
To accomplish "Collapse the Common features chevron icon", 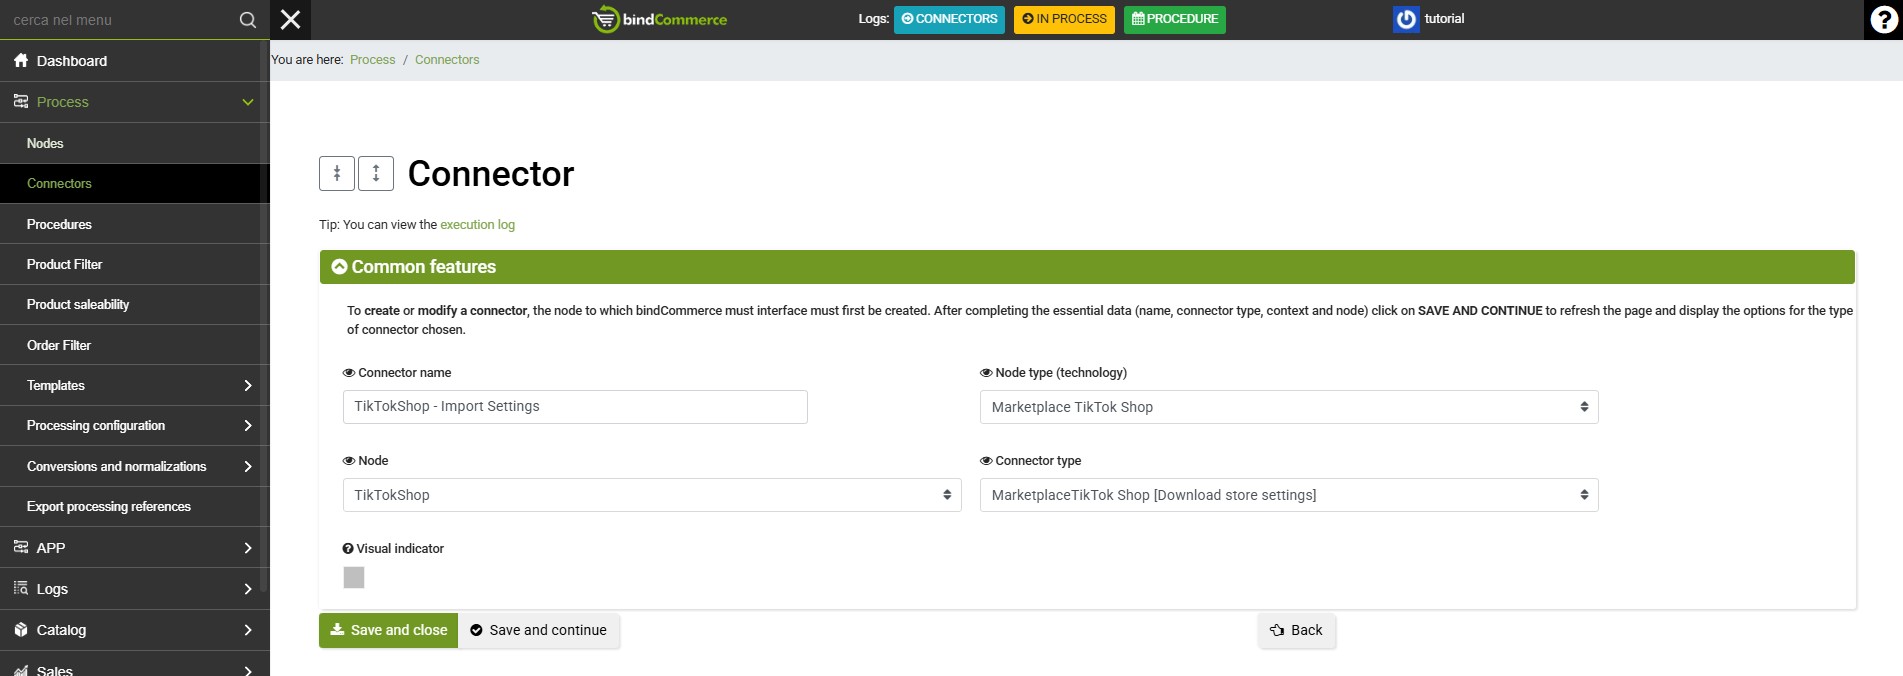I will click(x=339, y=267).
